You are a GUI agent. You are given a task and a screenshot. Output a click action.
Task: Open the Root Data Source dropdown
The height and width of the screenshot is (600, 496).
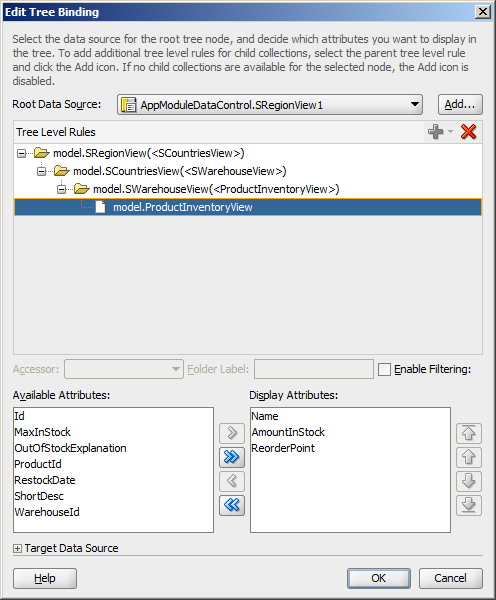[414, 104]
